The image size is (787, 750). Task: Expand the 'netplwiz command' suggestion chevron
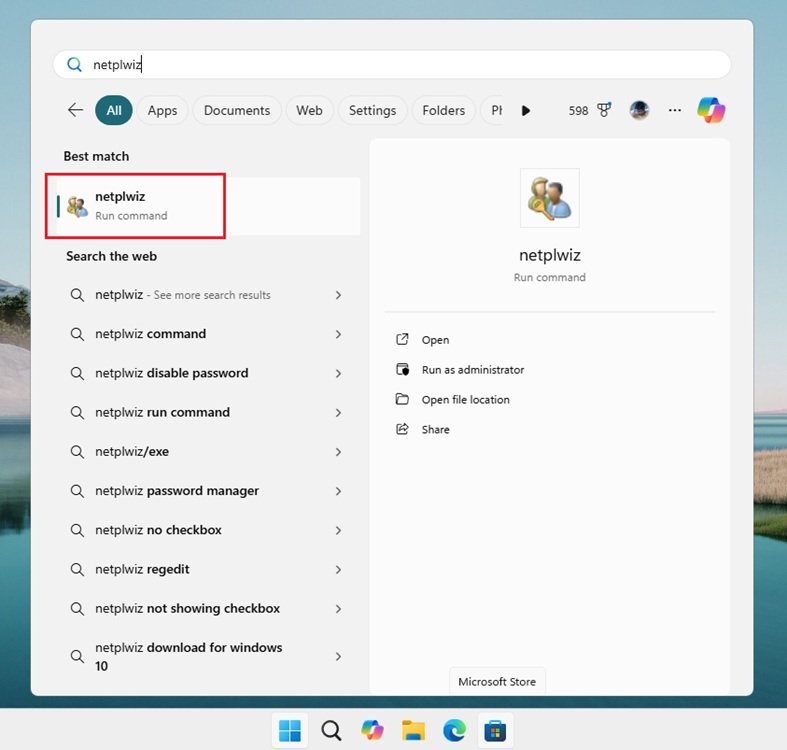pos(338,334)
